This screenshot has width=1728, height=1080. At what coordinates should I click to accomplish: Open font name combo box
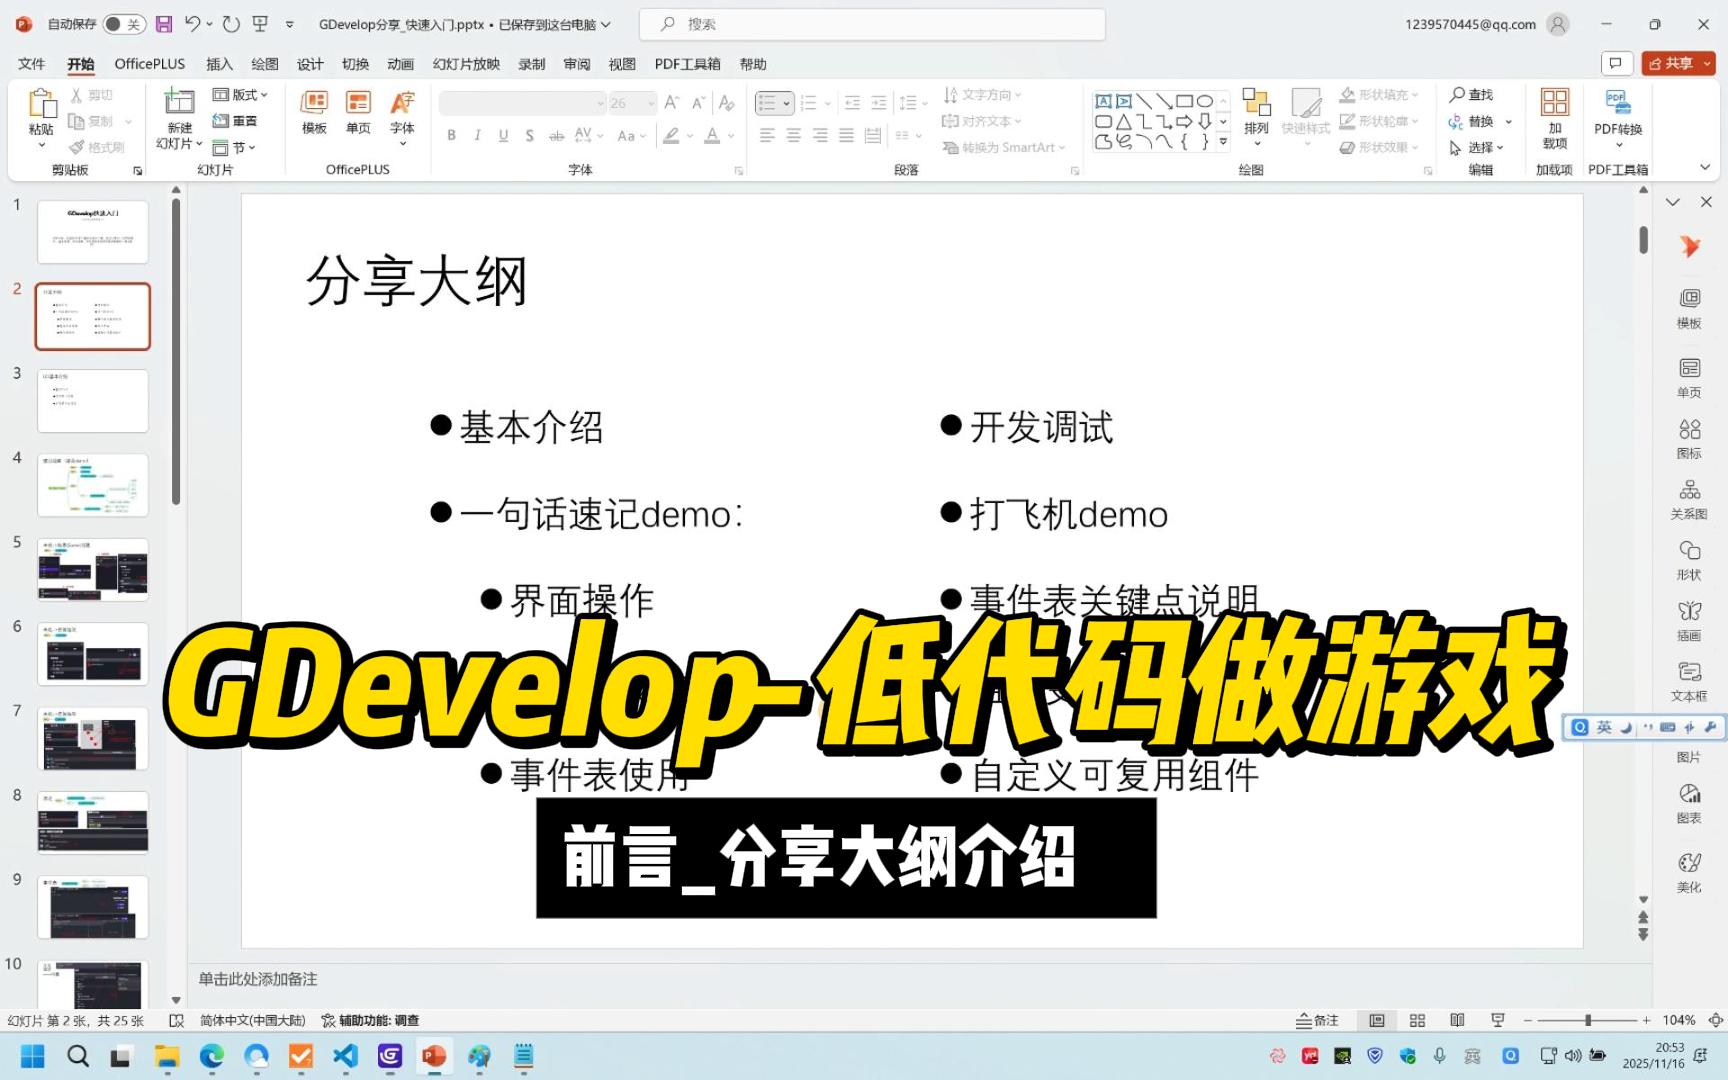pyautogui.click(x=522, y=102)
